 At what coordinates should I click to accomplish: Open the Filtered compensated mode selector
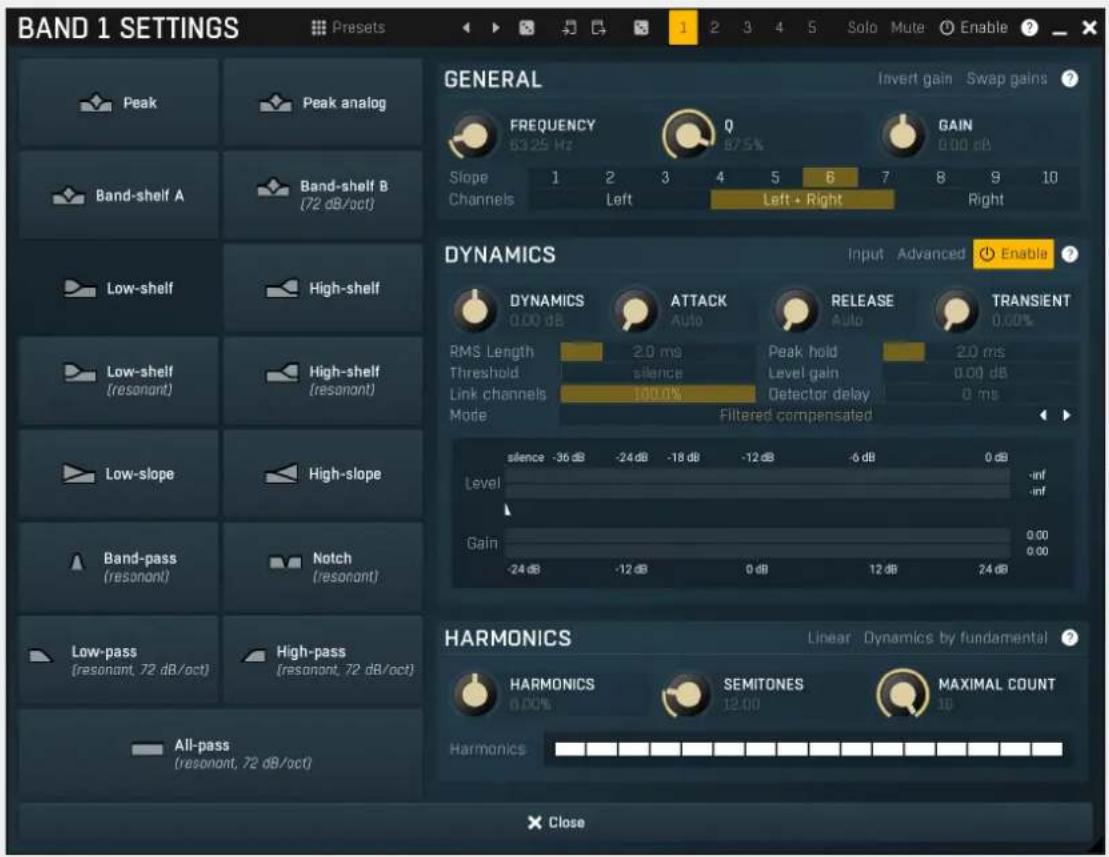tap(796, 415)
